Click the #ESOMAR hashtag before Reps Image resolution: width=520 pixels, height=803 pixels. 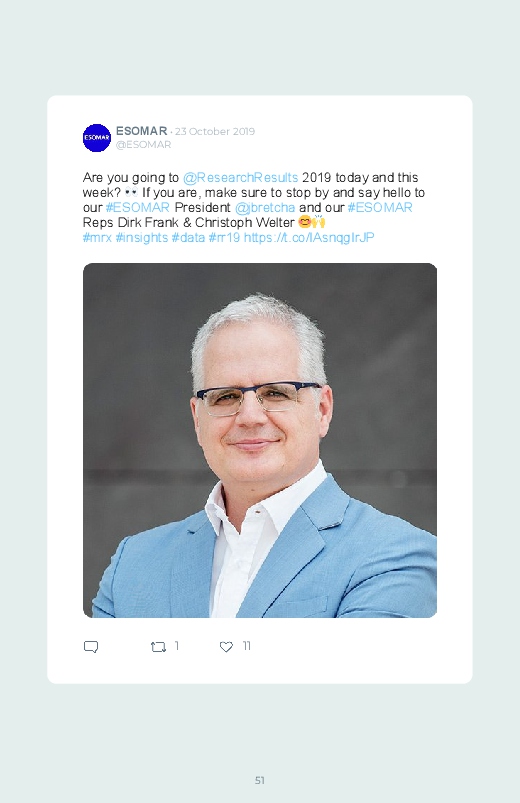pos(380,207)
